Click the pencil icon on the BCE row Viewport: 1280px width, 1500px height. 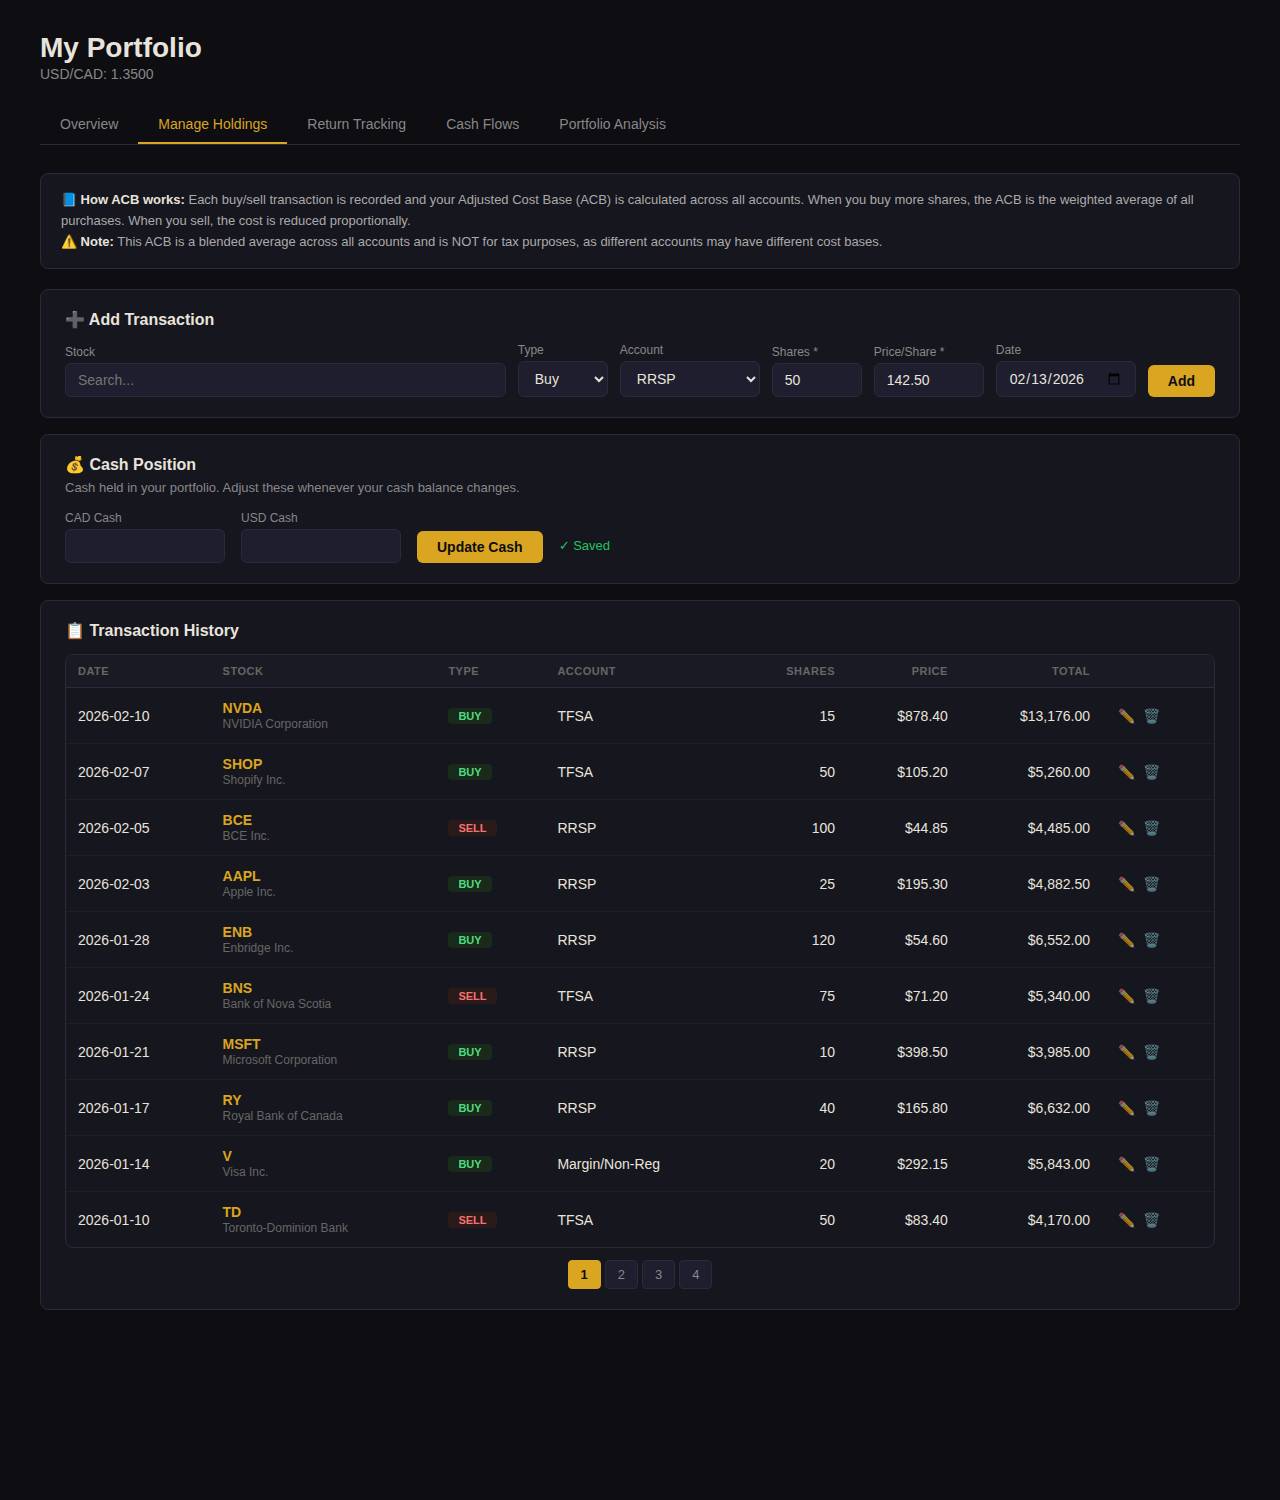click(x=1126, y=828)
